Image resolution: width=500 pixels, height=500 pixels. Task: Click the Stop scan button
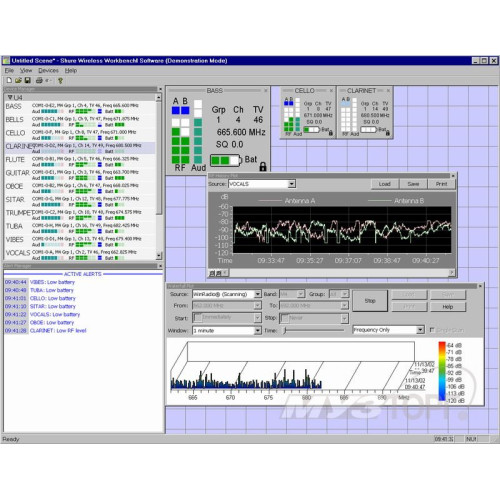[x=370, y=301]
